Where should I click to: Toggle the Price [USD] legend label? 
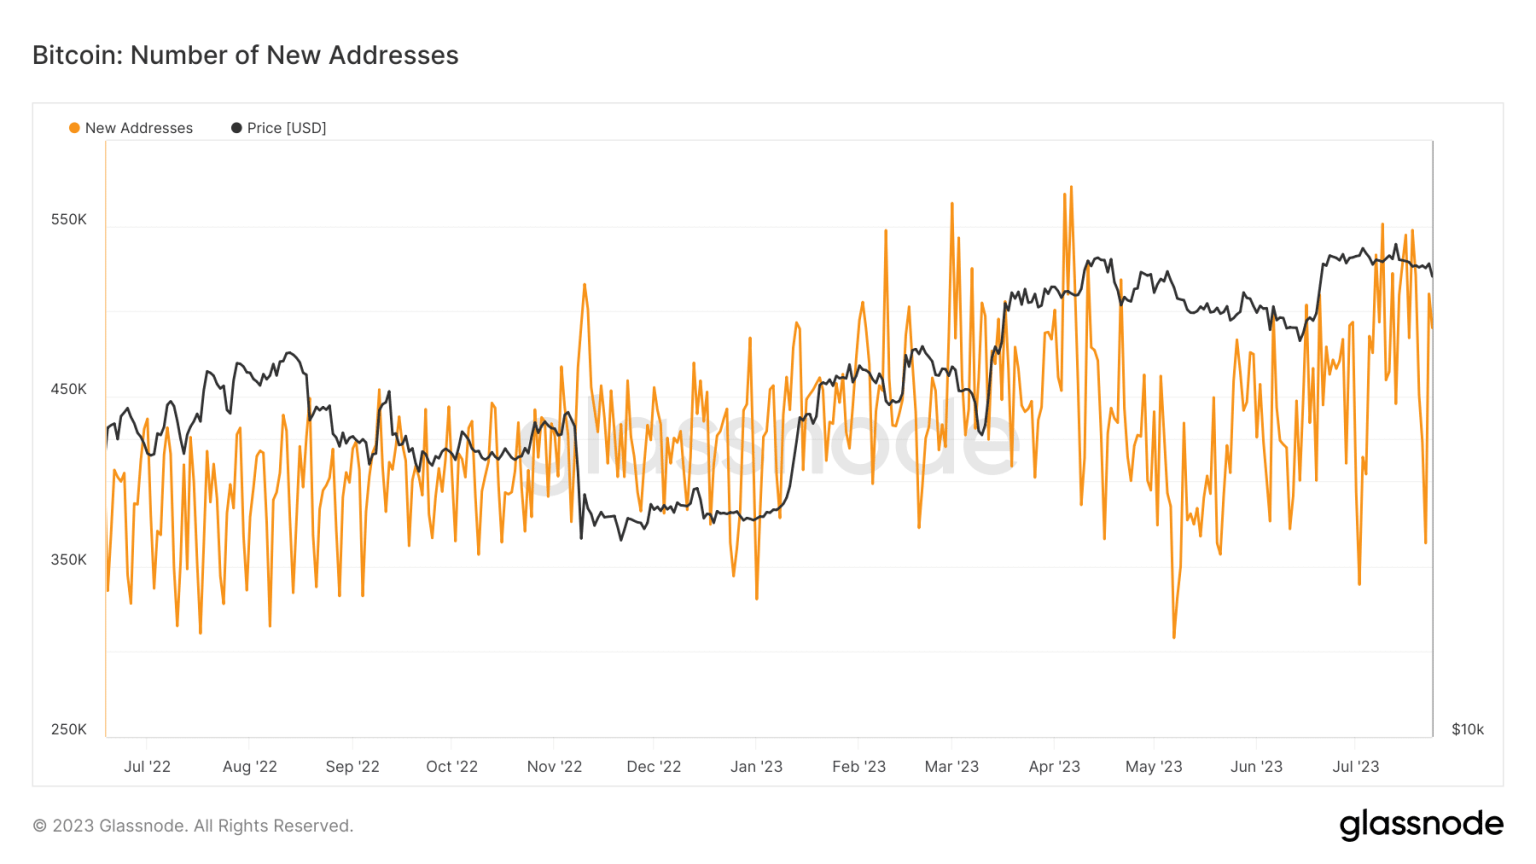click(x=286, y=128)
